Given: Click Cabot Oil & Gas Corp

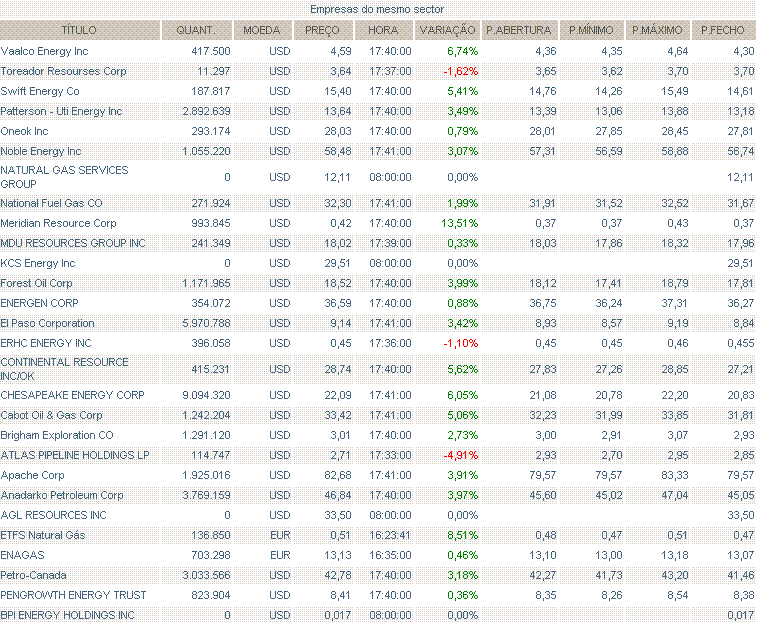Looking at the screenshot, I should tap(51, 416).
